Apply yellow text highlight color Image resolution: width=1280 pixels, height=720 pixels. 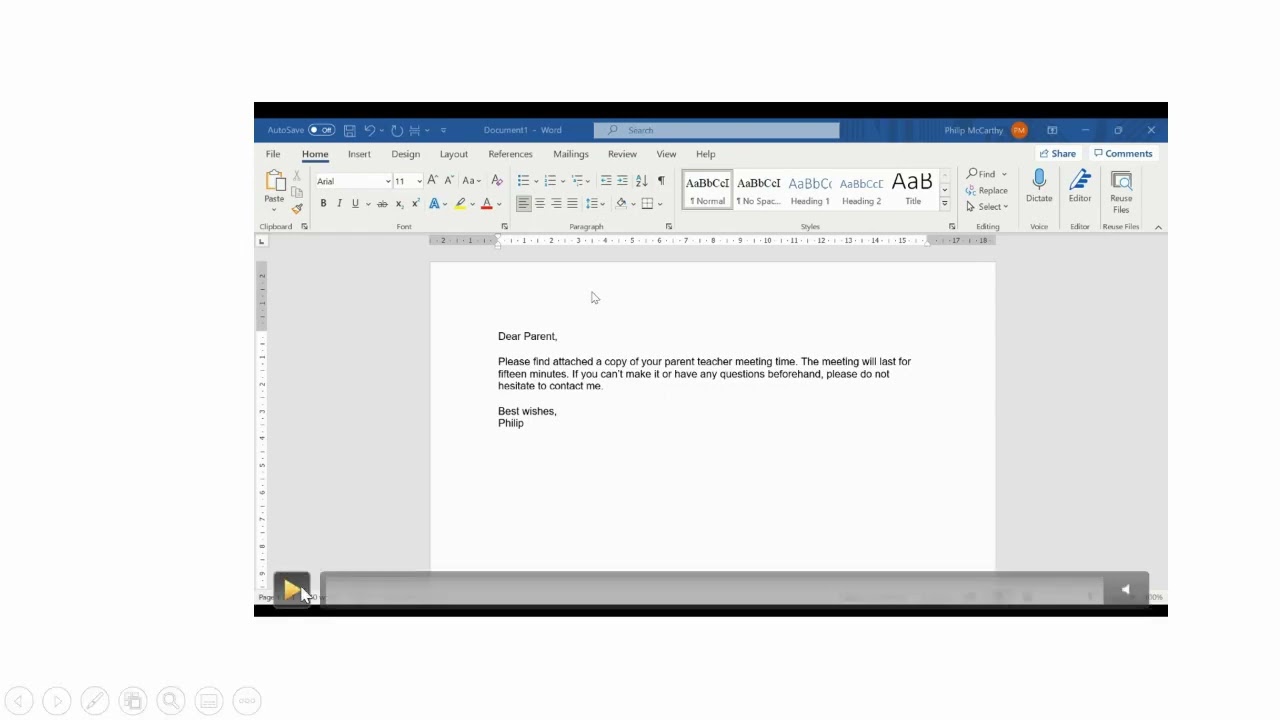click(x=460, y=204)
